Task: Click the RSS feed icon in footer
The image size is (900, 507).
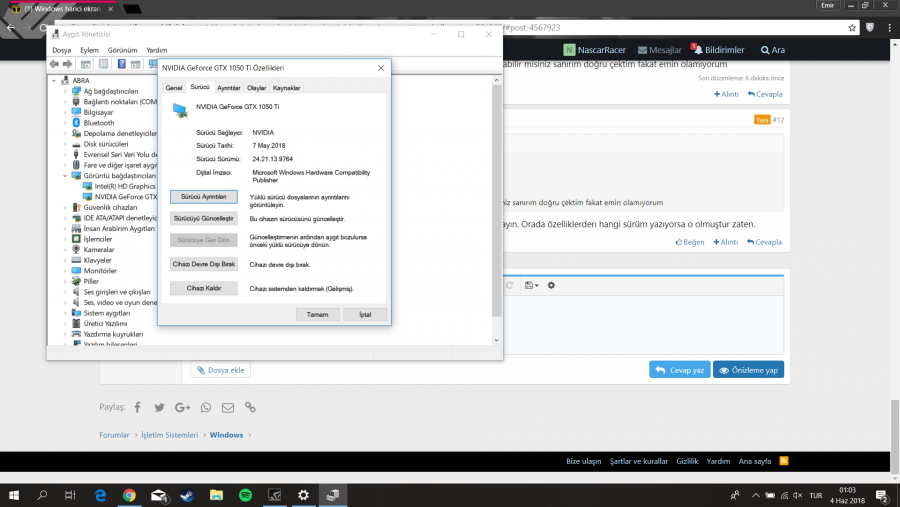Action: (x=784, y=460)
